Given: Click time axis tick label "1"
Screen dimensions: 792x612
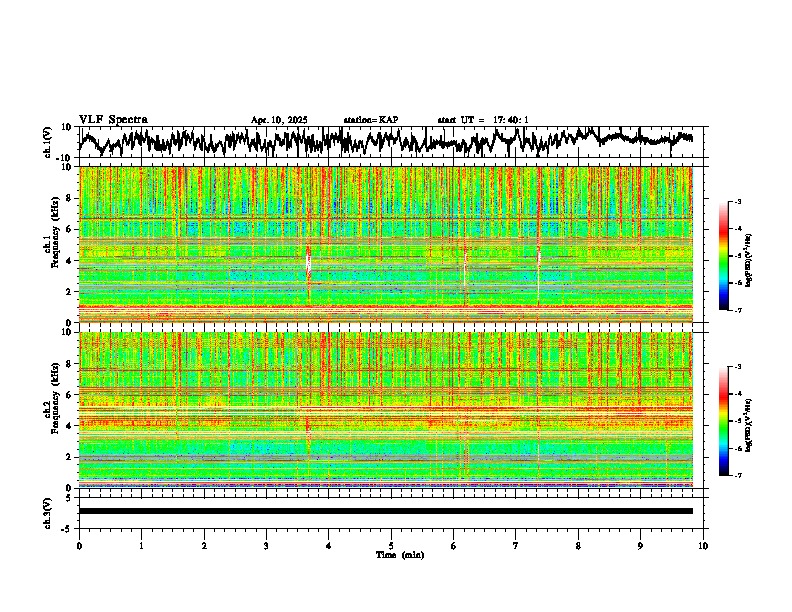Looking at the screenshot, I should 141,546.
